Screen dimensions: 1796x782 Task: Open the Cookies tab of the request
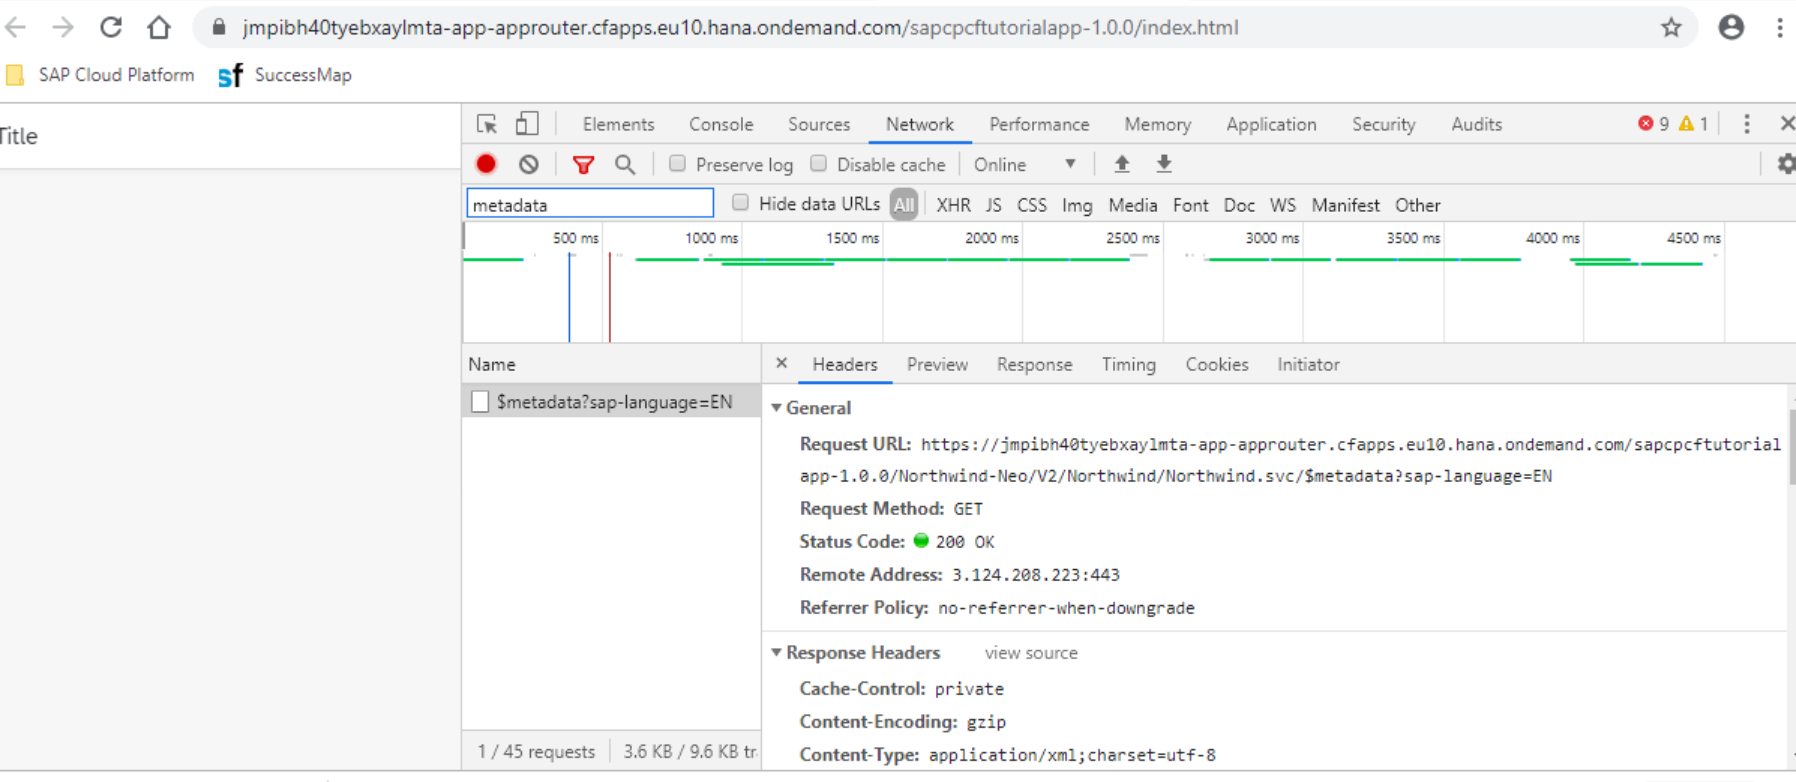1217,365
